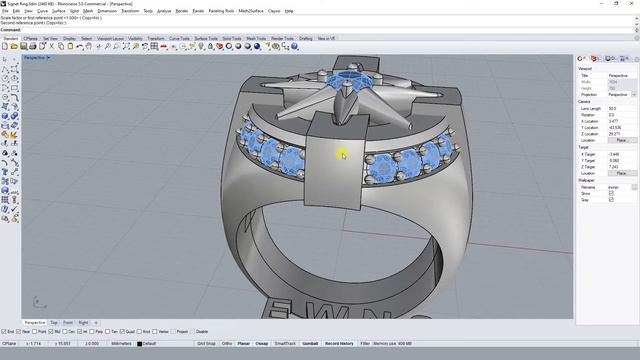
Task: Click the light bulb icon
Action: (201, 47)
